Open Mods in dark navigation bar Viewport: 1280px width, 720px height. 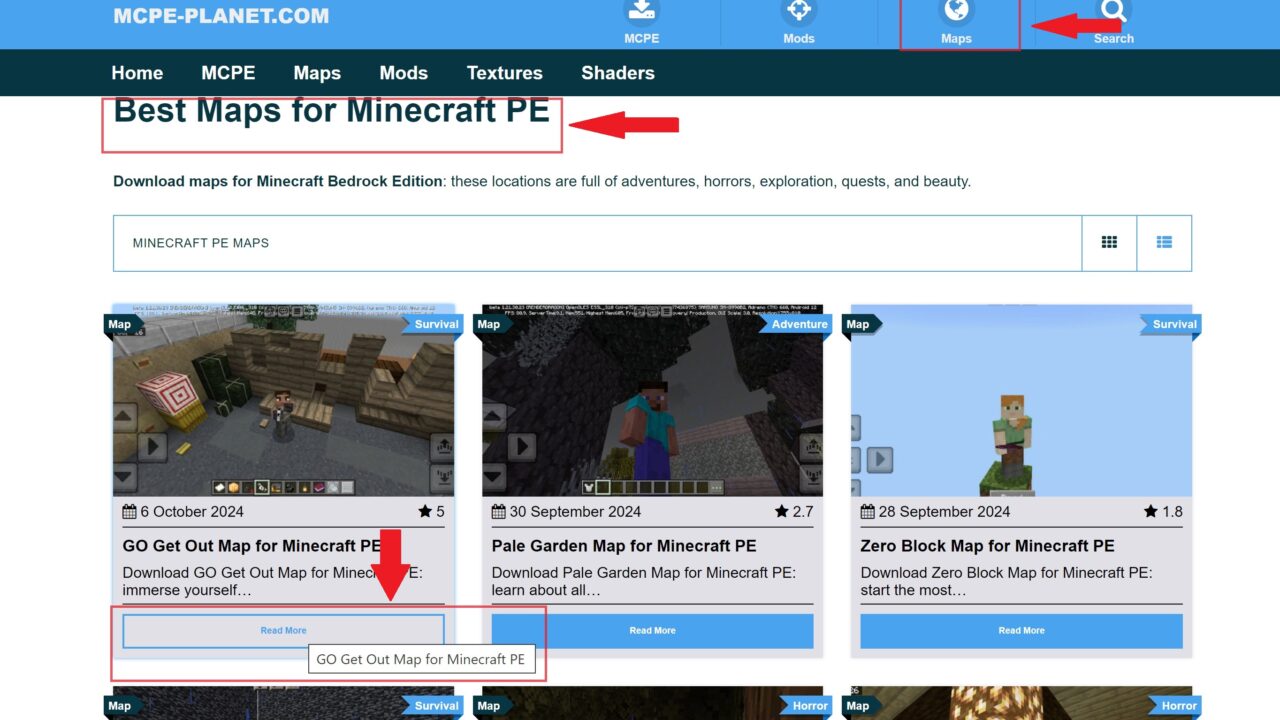tap(404, 73)
